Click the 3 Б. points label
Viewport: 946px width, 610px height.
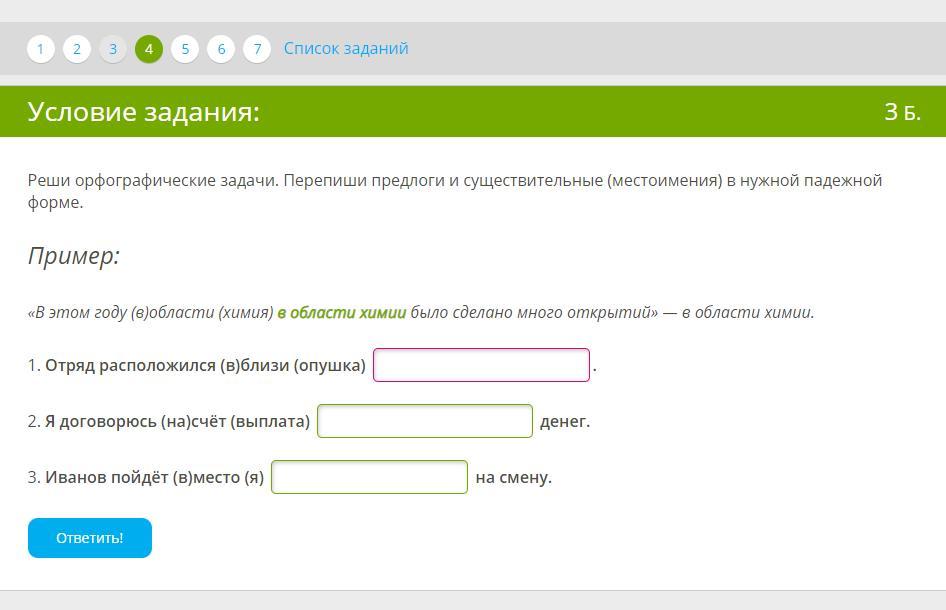(x=901, y=112)
